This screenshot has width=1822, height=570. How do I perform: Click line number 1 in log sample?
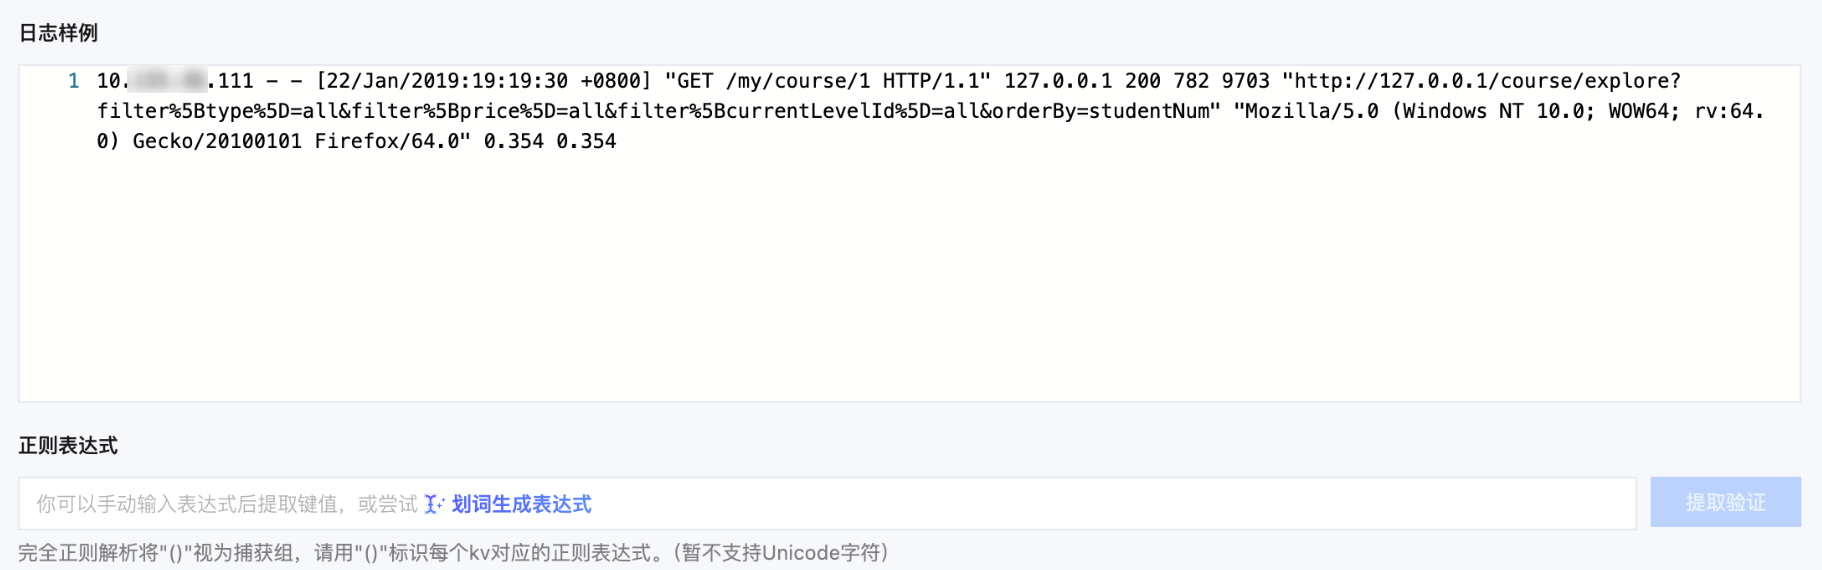coord(73,81)
